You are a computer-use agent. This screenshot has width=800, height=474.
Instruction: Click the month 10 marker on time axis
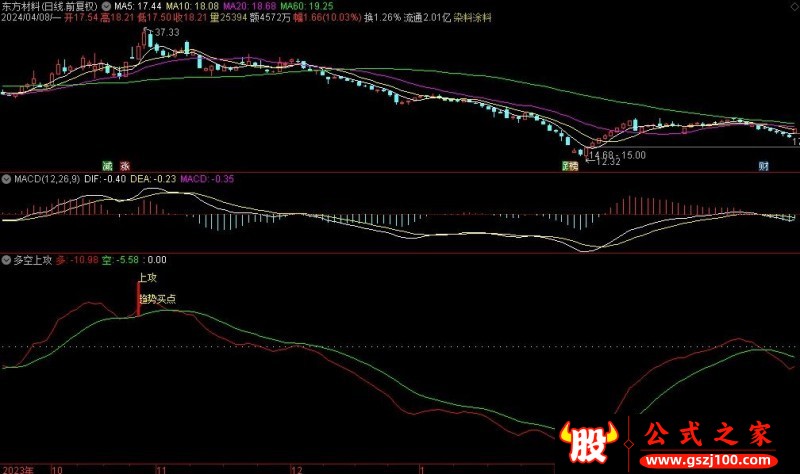[x=57, y=469]
